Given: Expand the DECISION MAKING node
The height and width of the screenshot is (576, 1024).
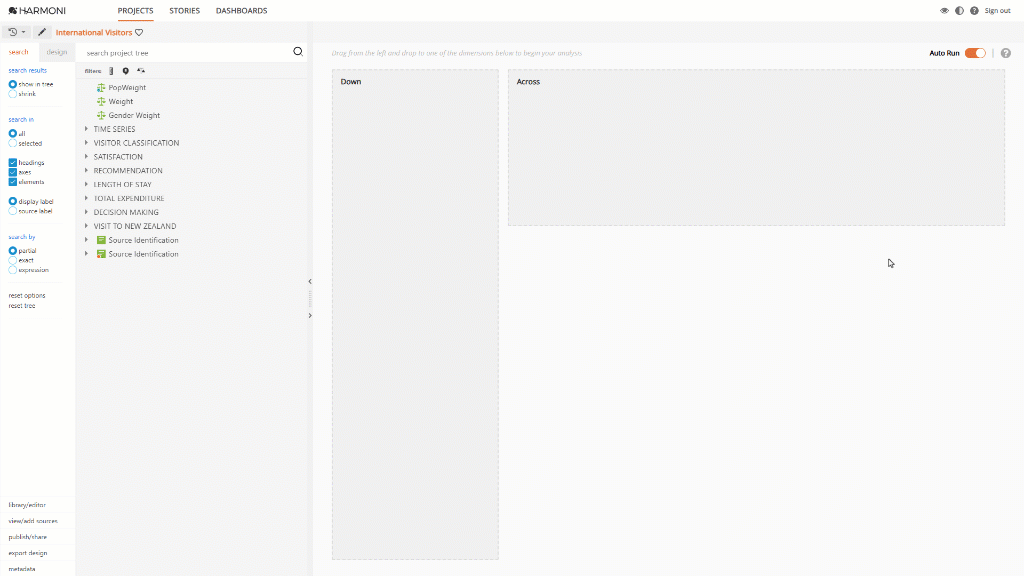Looking at the screenshot, I should coord(86,212).
